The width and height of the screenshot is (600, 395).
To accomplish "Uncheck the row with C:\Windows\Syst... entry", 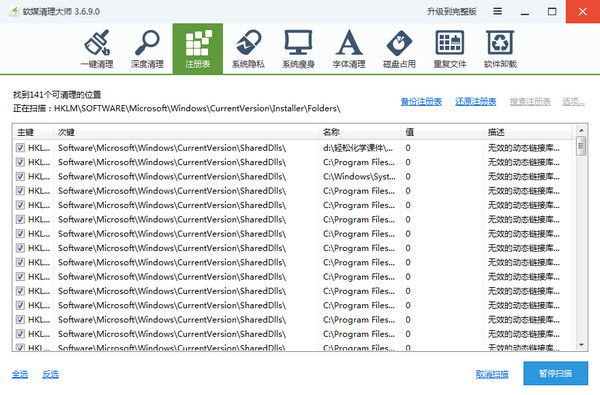I will click(20, 176).
